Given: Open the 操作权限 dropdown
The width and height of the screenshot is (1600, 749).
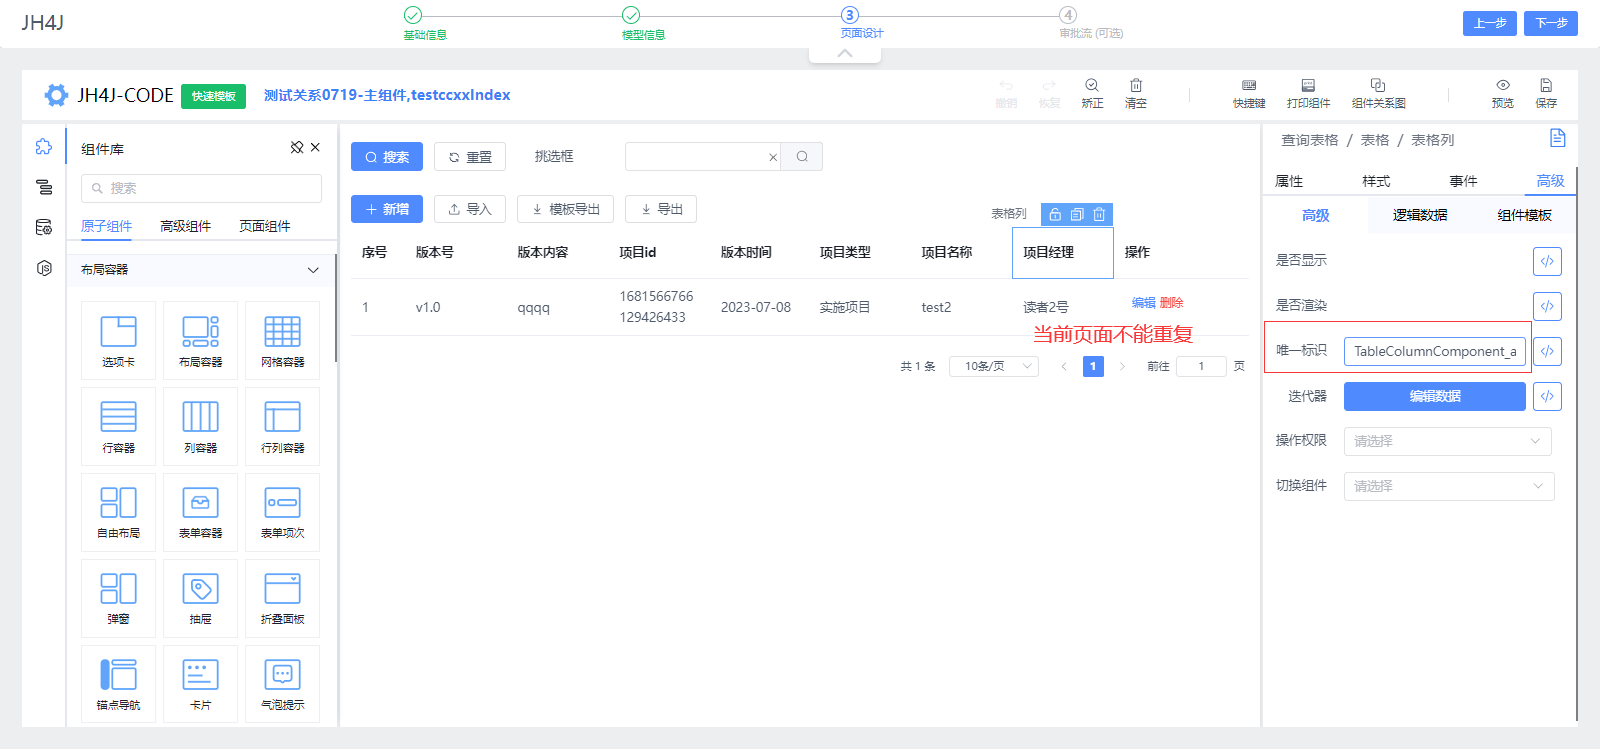Looking at the screenshot, I should [x=1447, y=441].
